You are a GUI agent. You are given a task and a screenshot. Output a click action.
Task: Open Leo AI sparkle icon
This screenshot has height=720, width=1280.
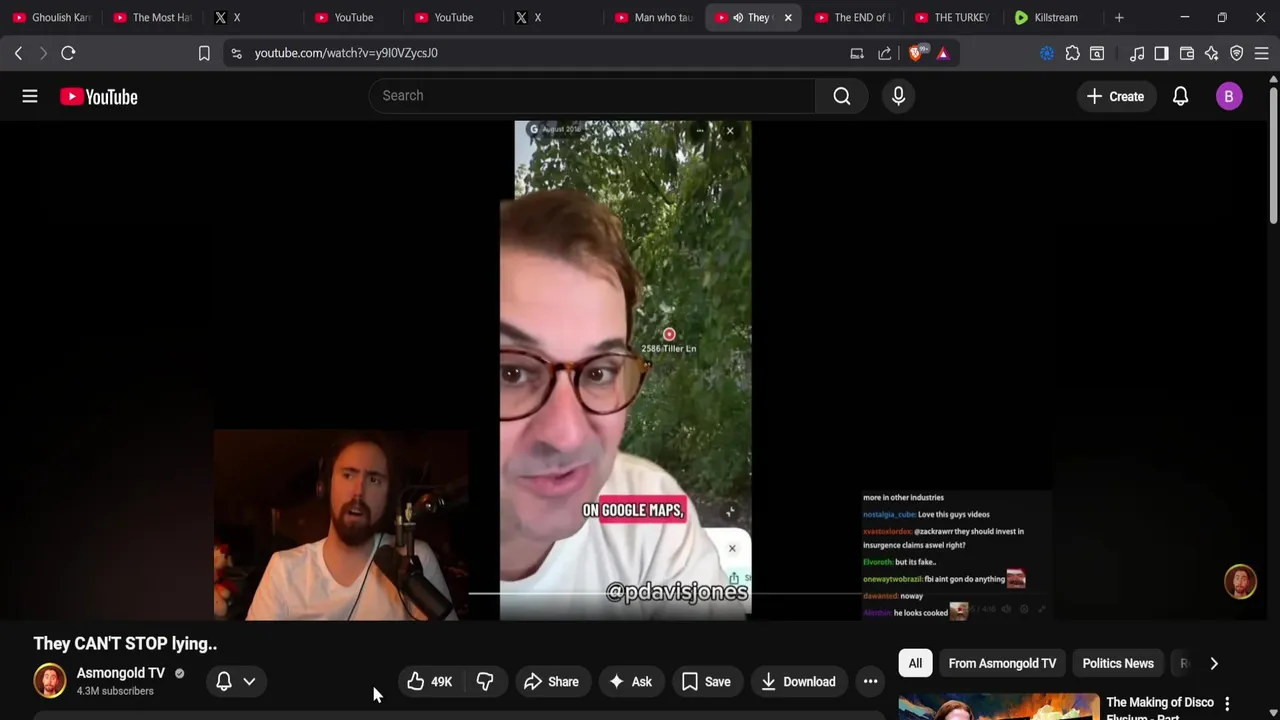point(1211,53)
